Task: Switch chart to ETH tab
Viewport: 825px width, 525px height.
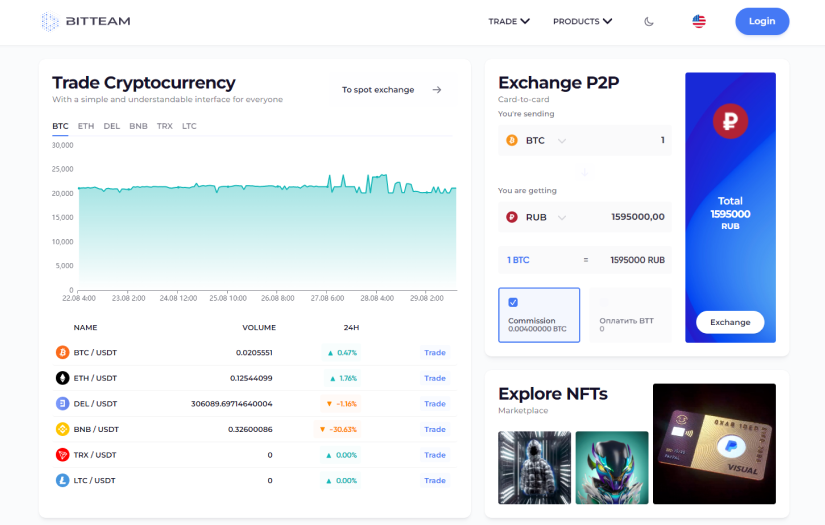Action: click(86, 126)
